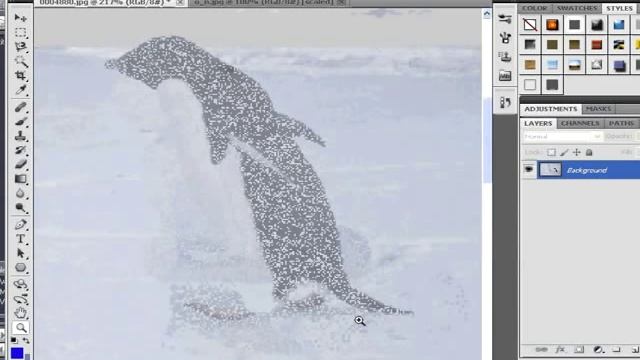Screen dimensions: 640x360
Task: Open the Adjustments tab
Action: pos(550,109)
